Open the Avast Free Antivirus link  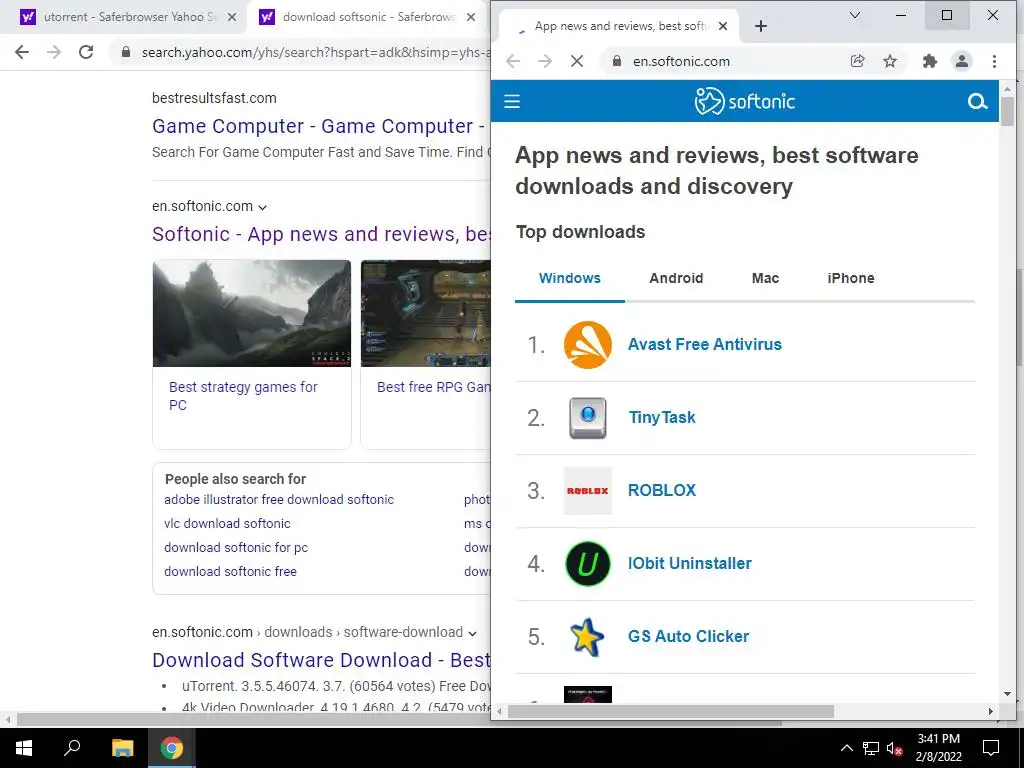705,345
